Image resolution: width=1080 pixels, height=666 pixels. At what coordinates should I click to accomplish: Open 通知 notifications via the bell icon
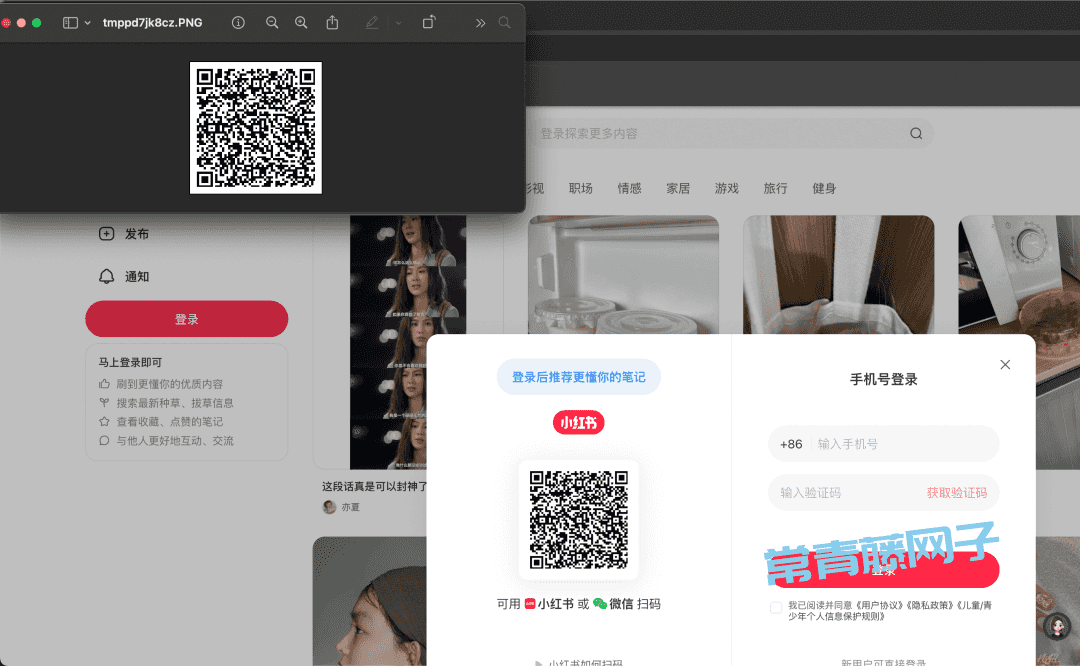[107, 276]
